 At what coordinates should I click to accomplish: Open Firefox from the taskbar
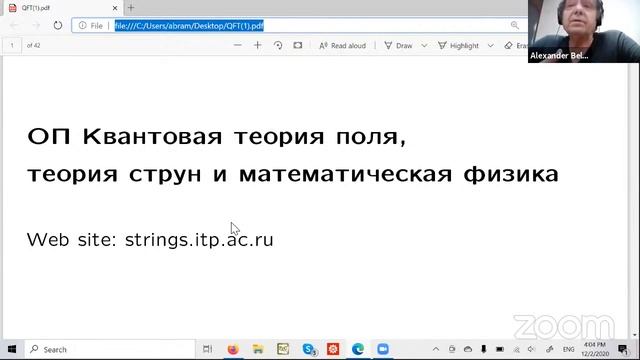(233, 349)
